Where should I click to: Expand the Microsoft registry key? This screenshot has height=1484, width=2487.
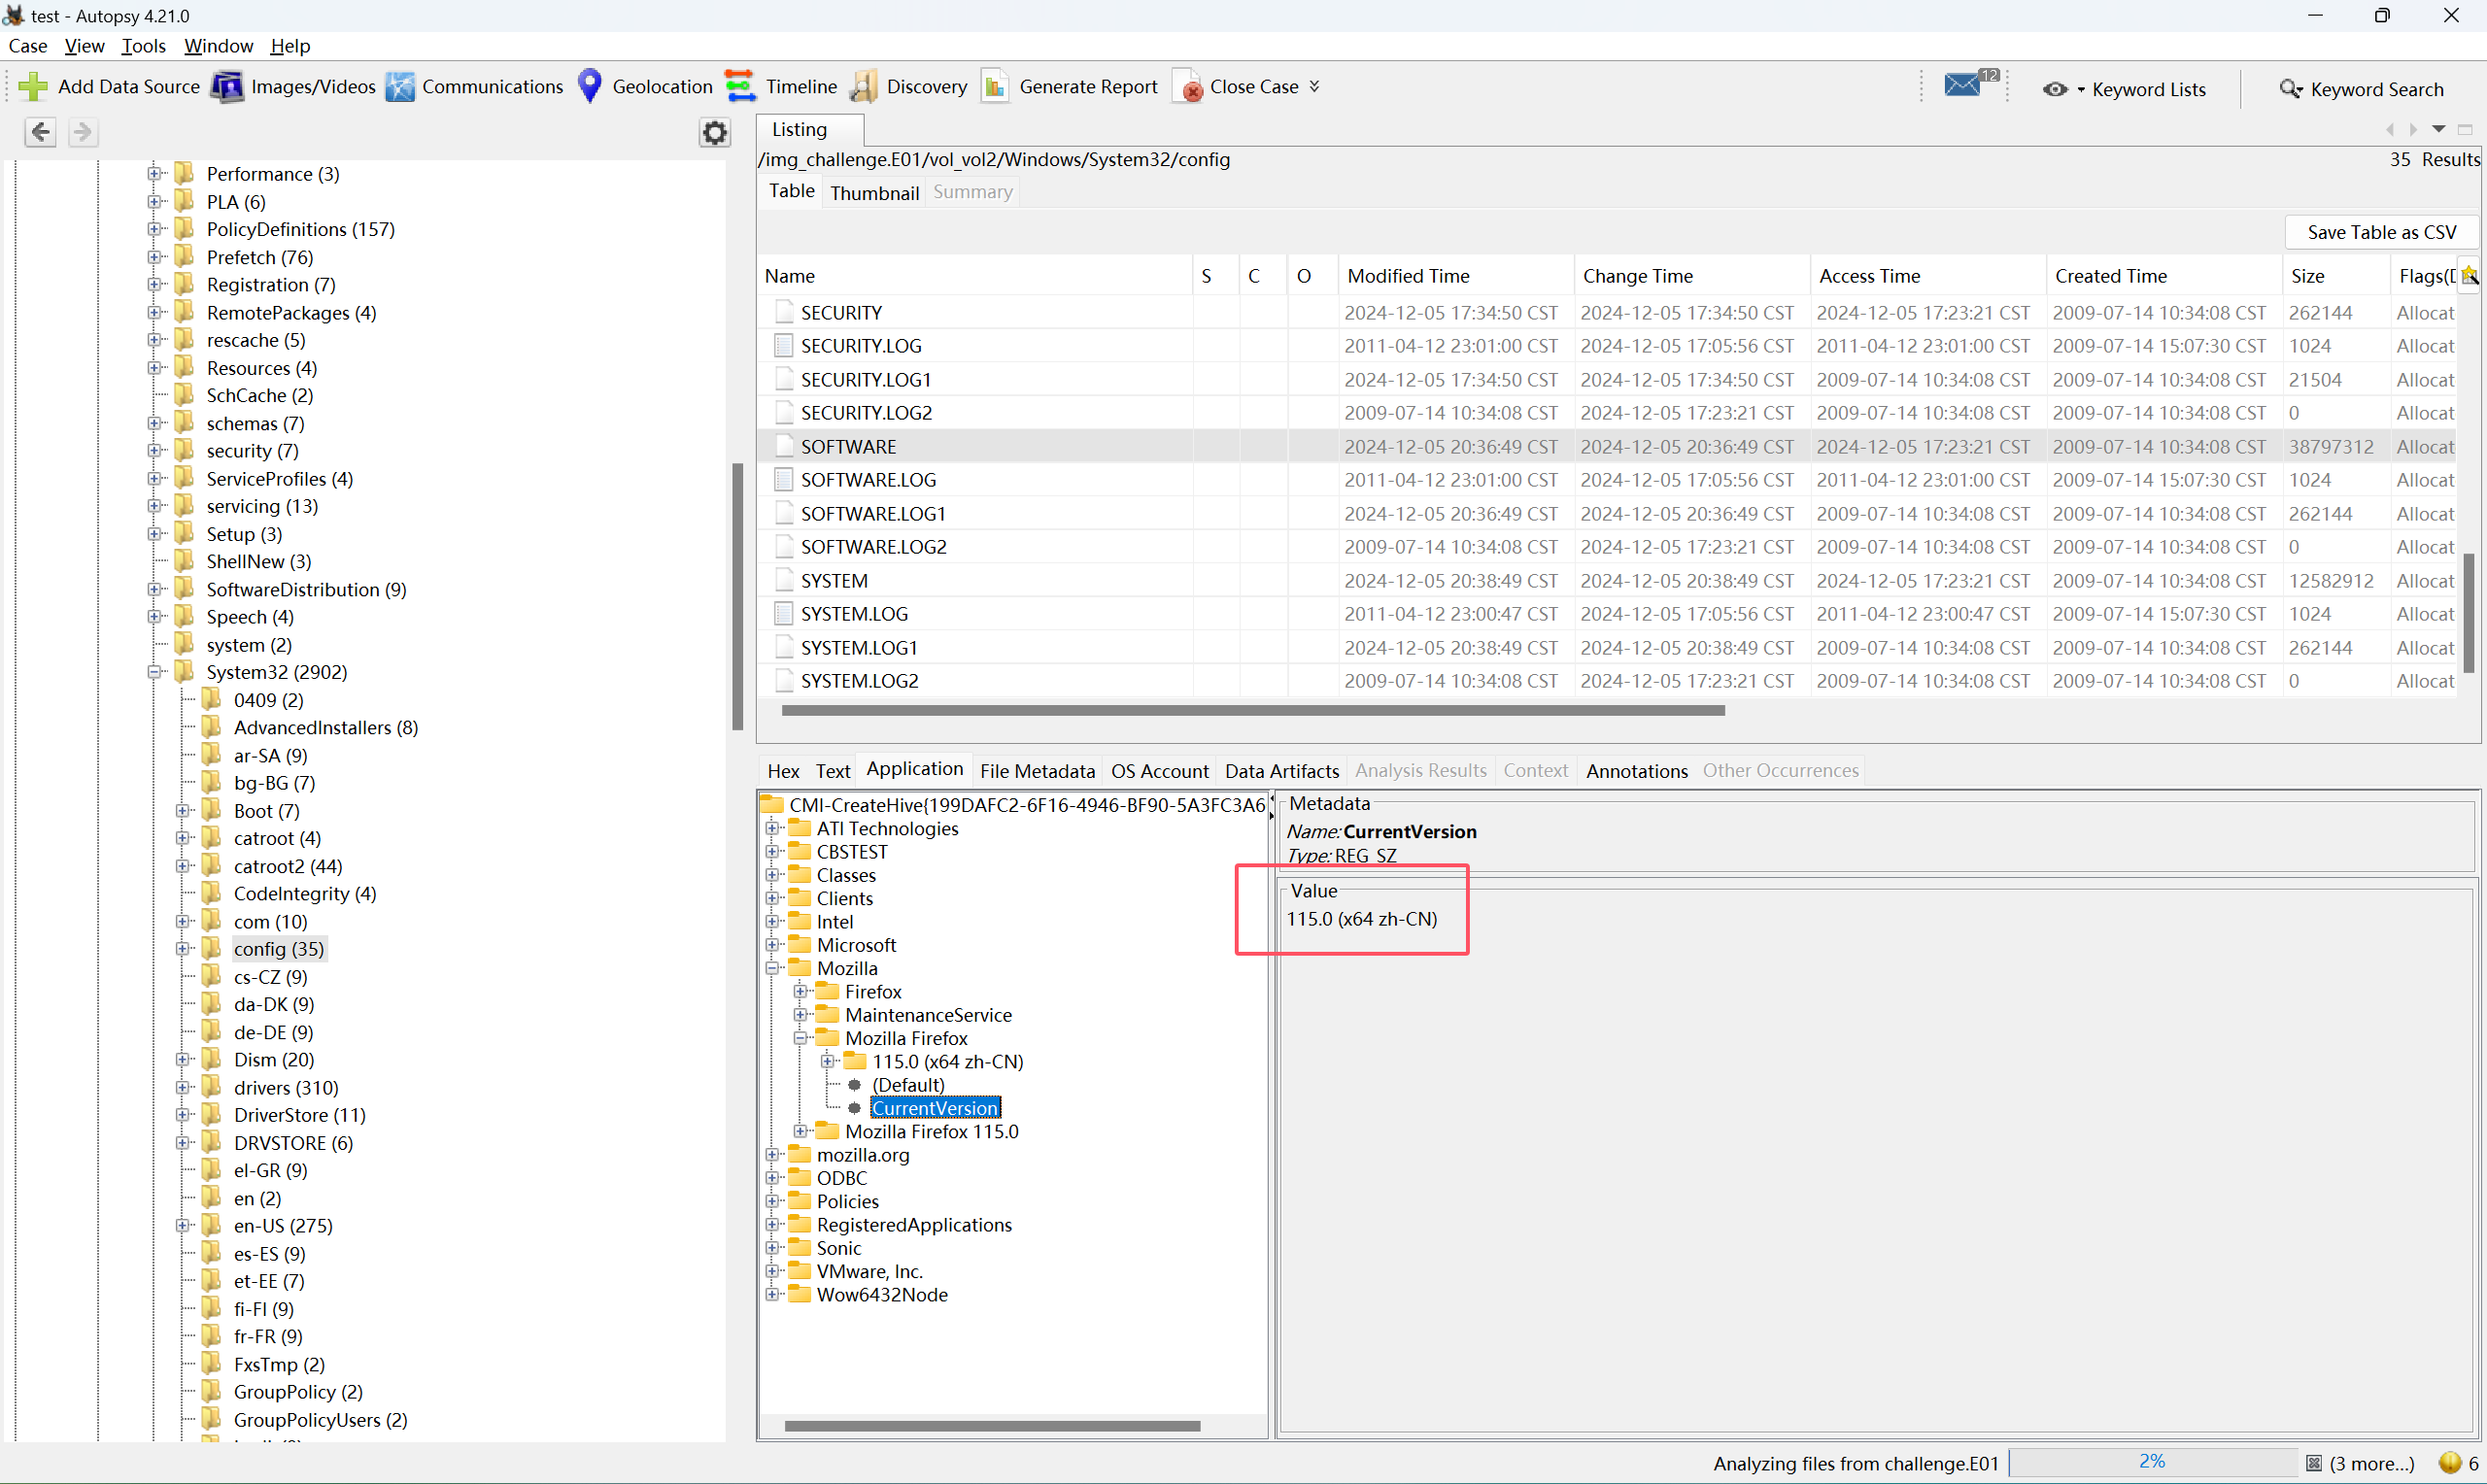click(x=772, y=945)
